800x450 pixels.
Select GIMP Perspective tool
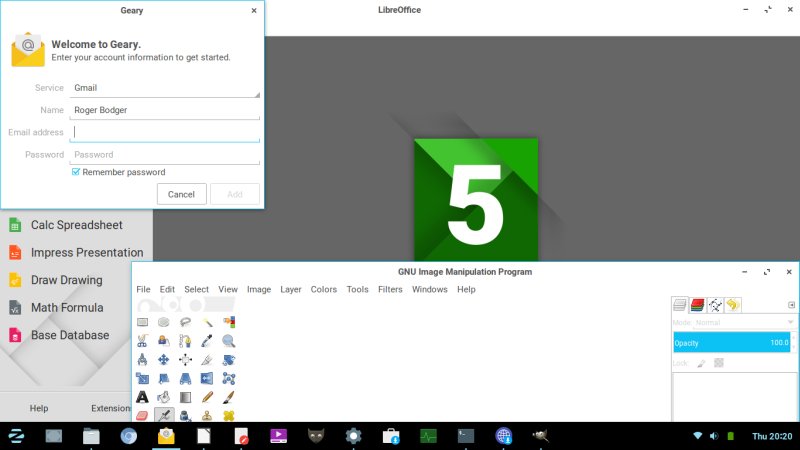[185, 379]
